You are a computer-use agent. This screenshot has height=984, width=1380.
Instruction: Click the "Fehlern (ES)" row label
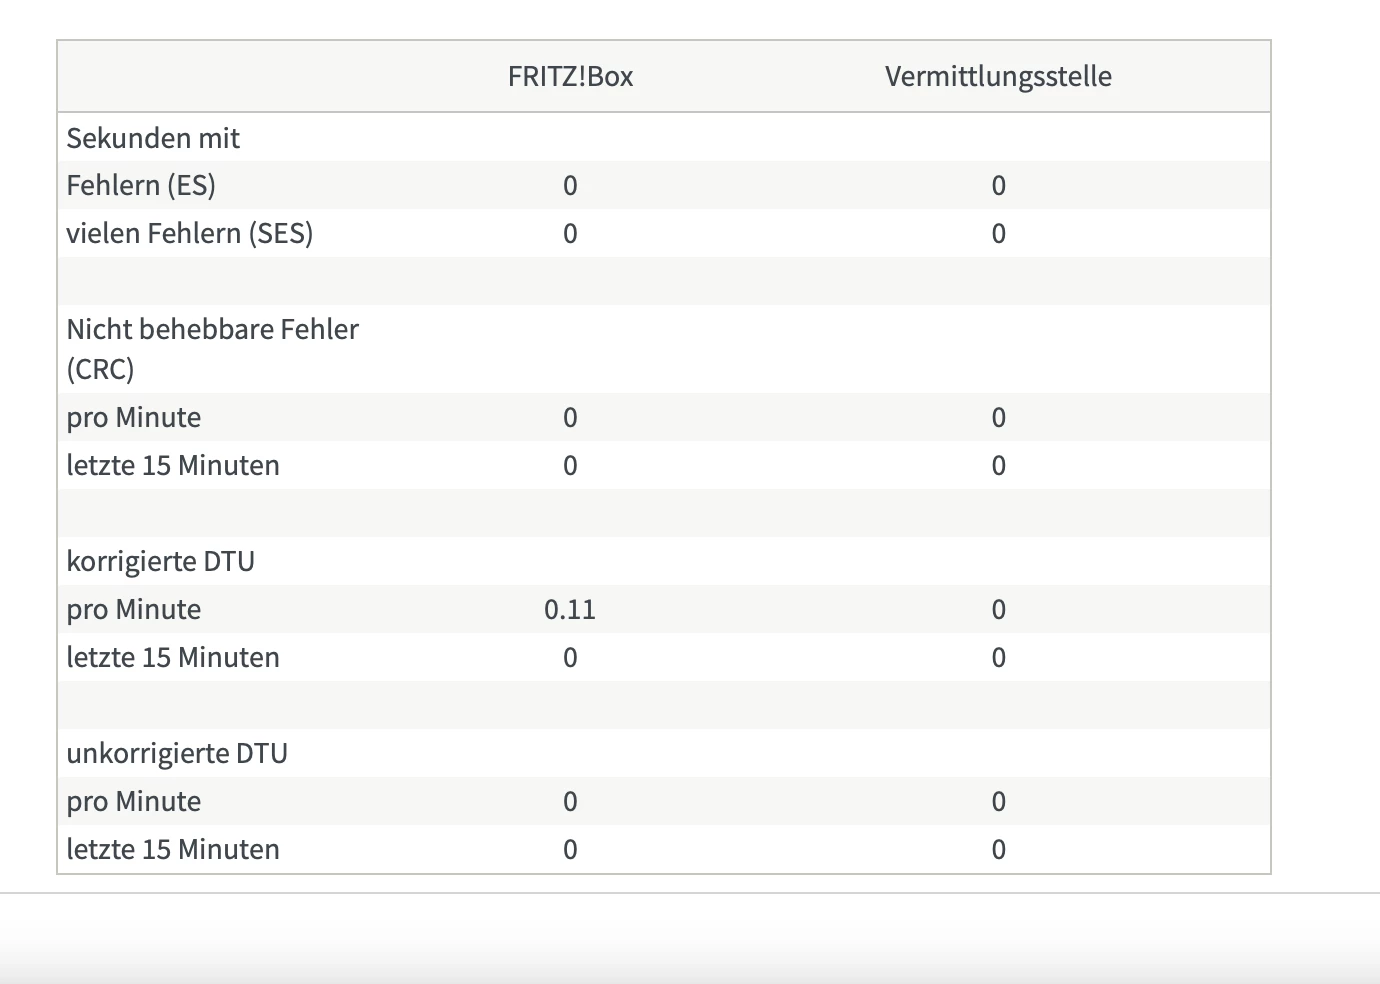point(141,185)
